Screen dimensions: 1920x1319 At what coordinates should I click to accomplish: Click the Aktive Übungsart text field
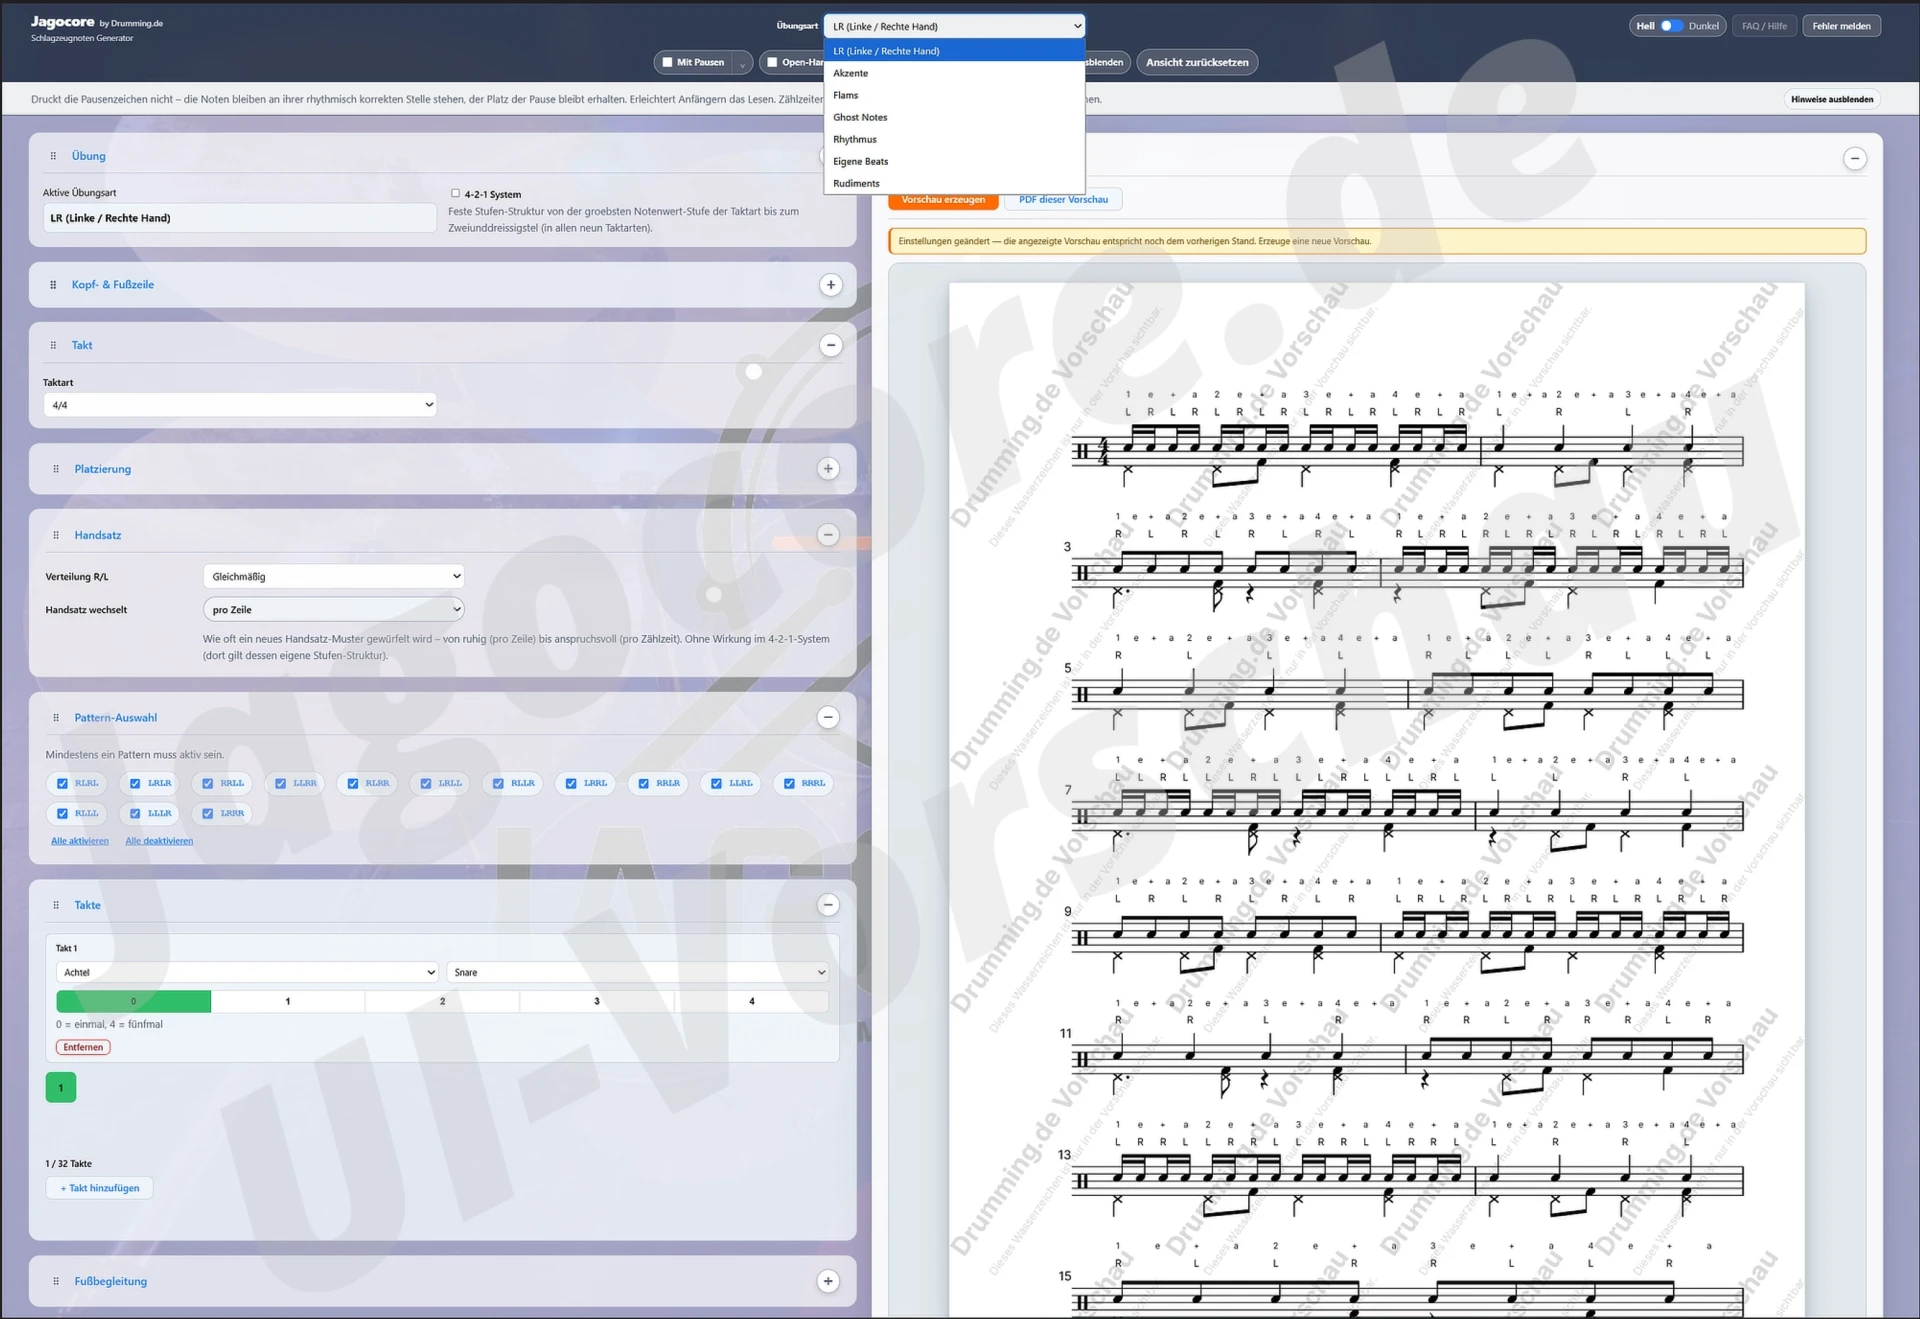(x=240, y=218)
